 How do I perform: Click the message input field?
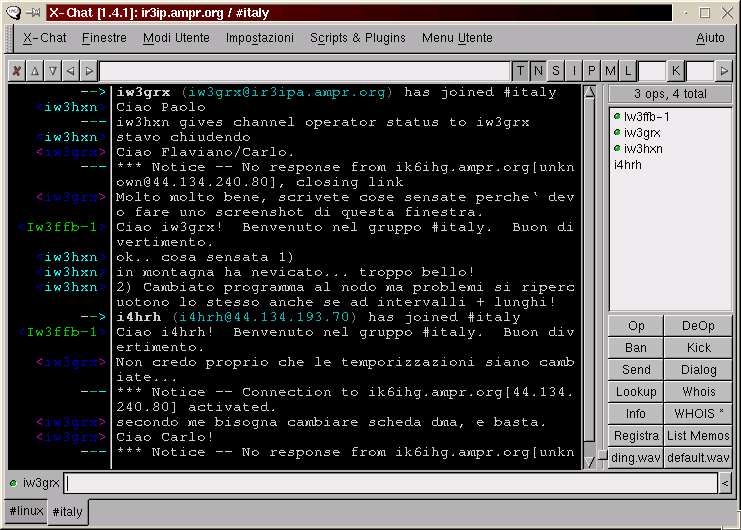391,483
